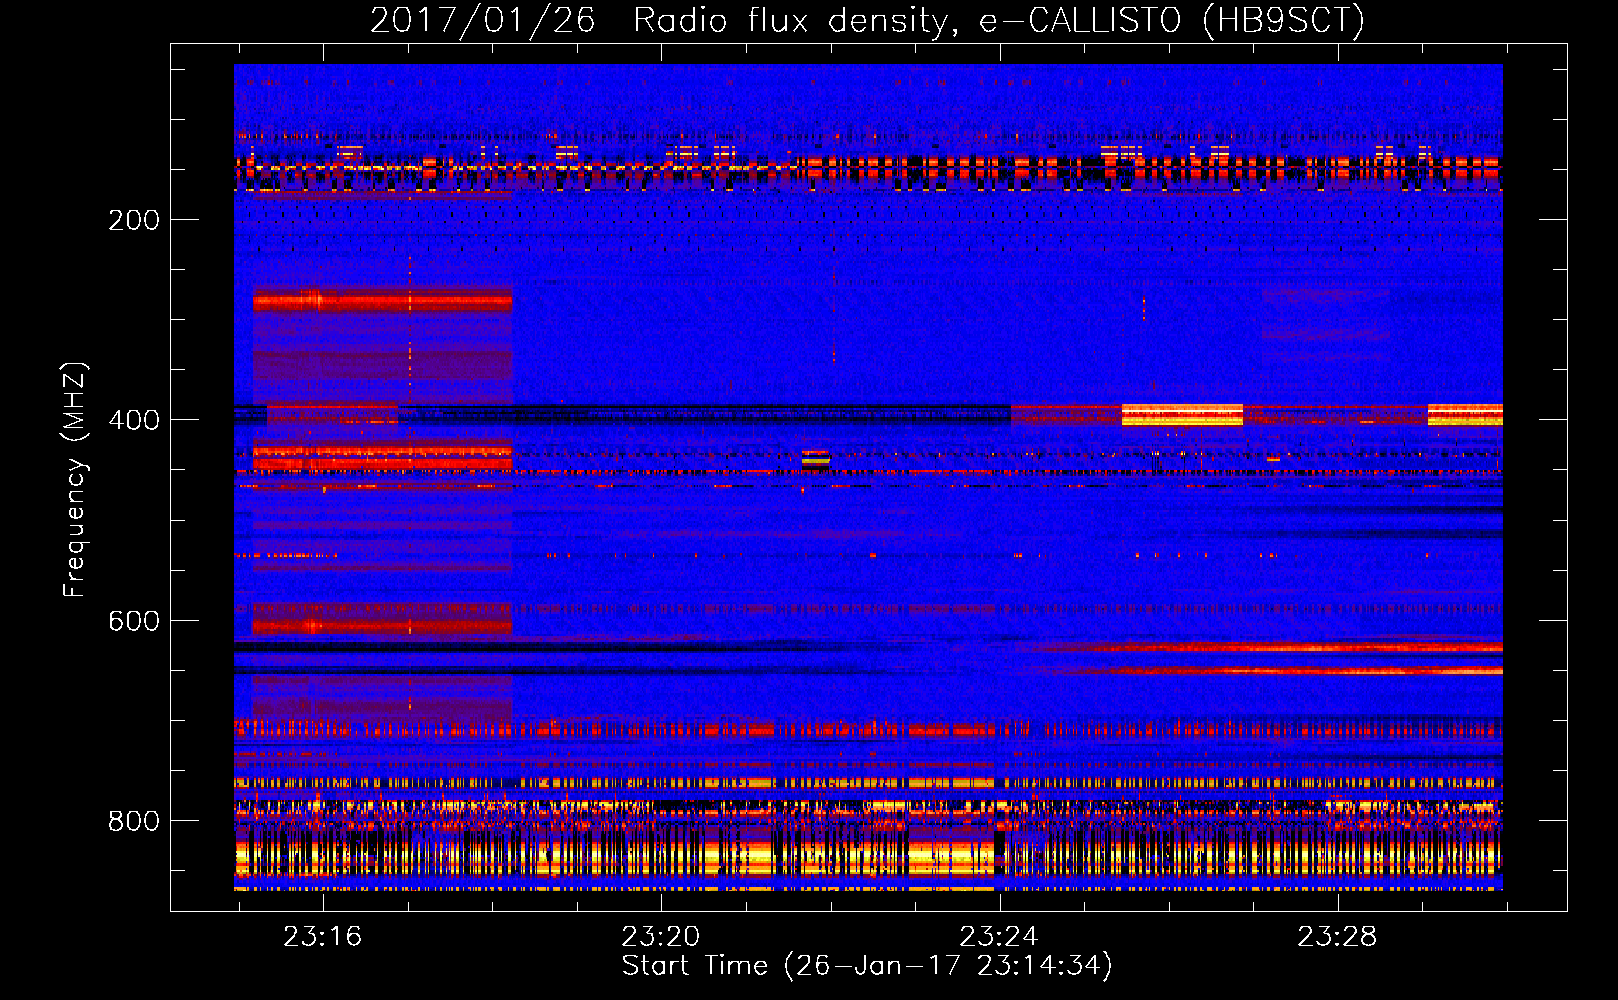Click the 'Start Time (26-Jan-17 23:14:34)' label

867,966
